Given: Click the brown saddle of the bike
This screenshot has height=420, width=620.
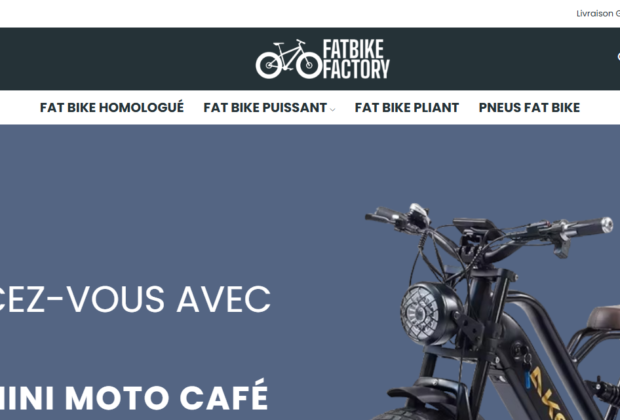Looking at the screenshot, I should (x=604, y=317).
